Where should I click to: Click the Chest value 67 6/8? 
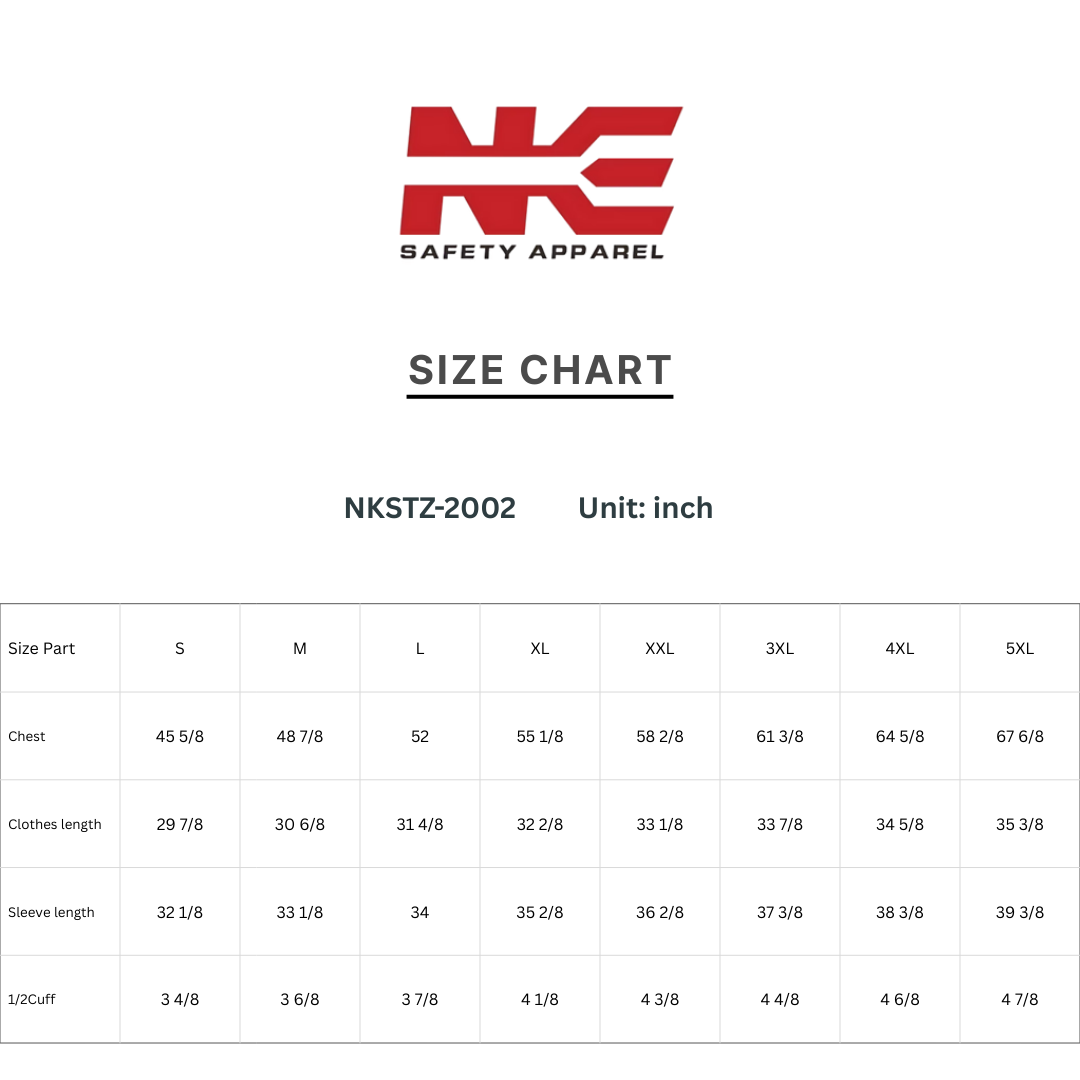1019,736
